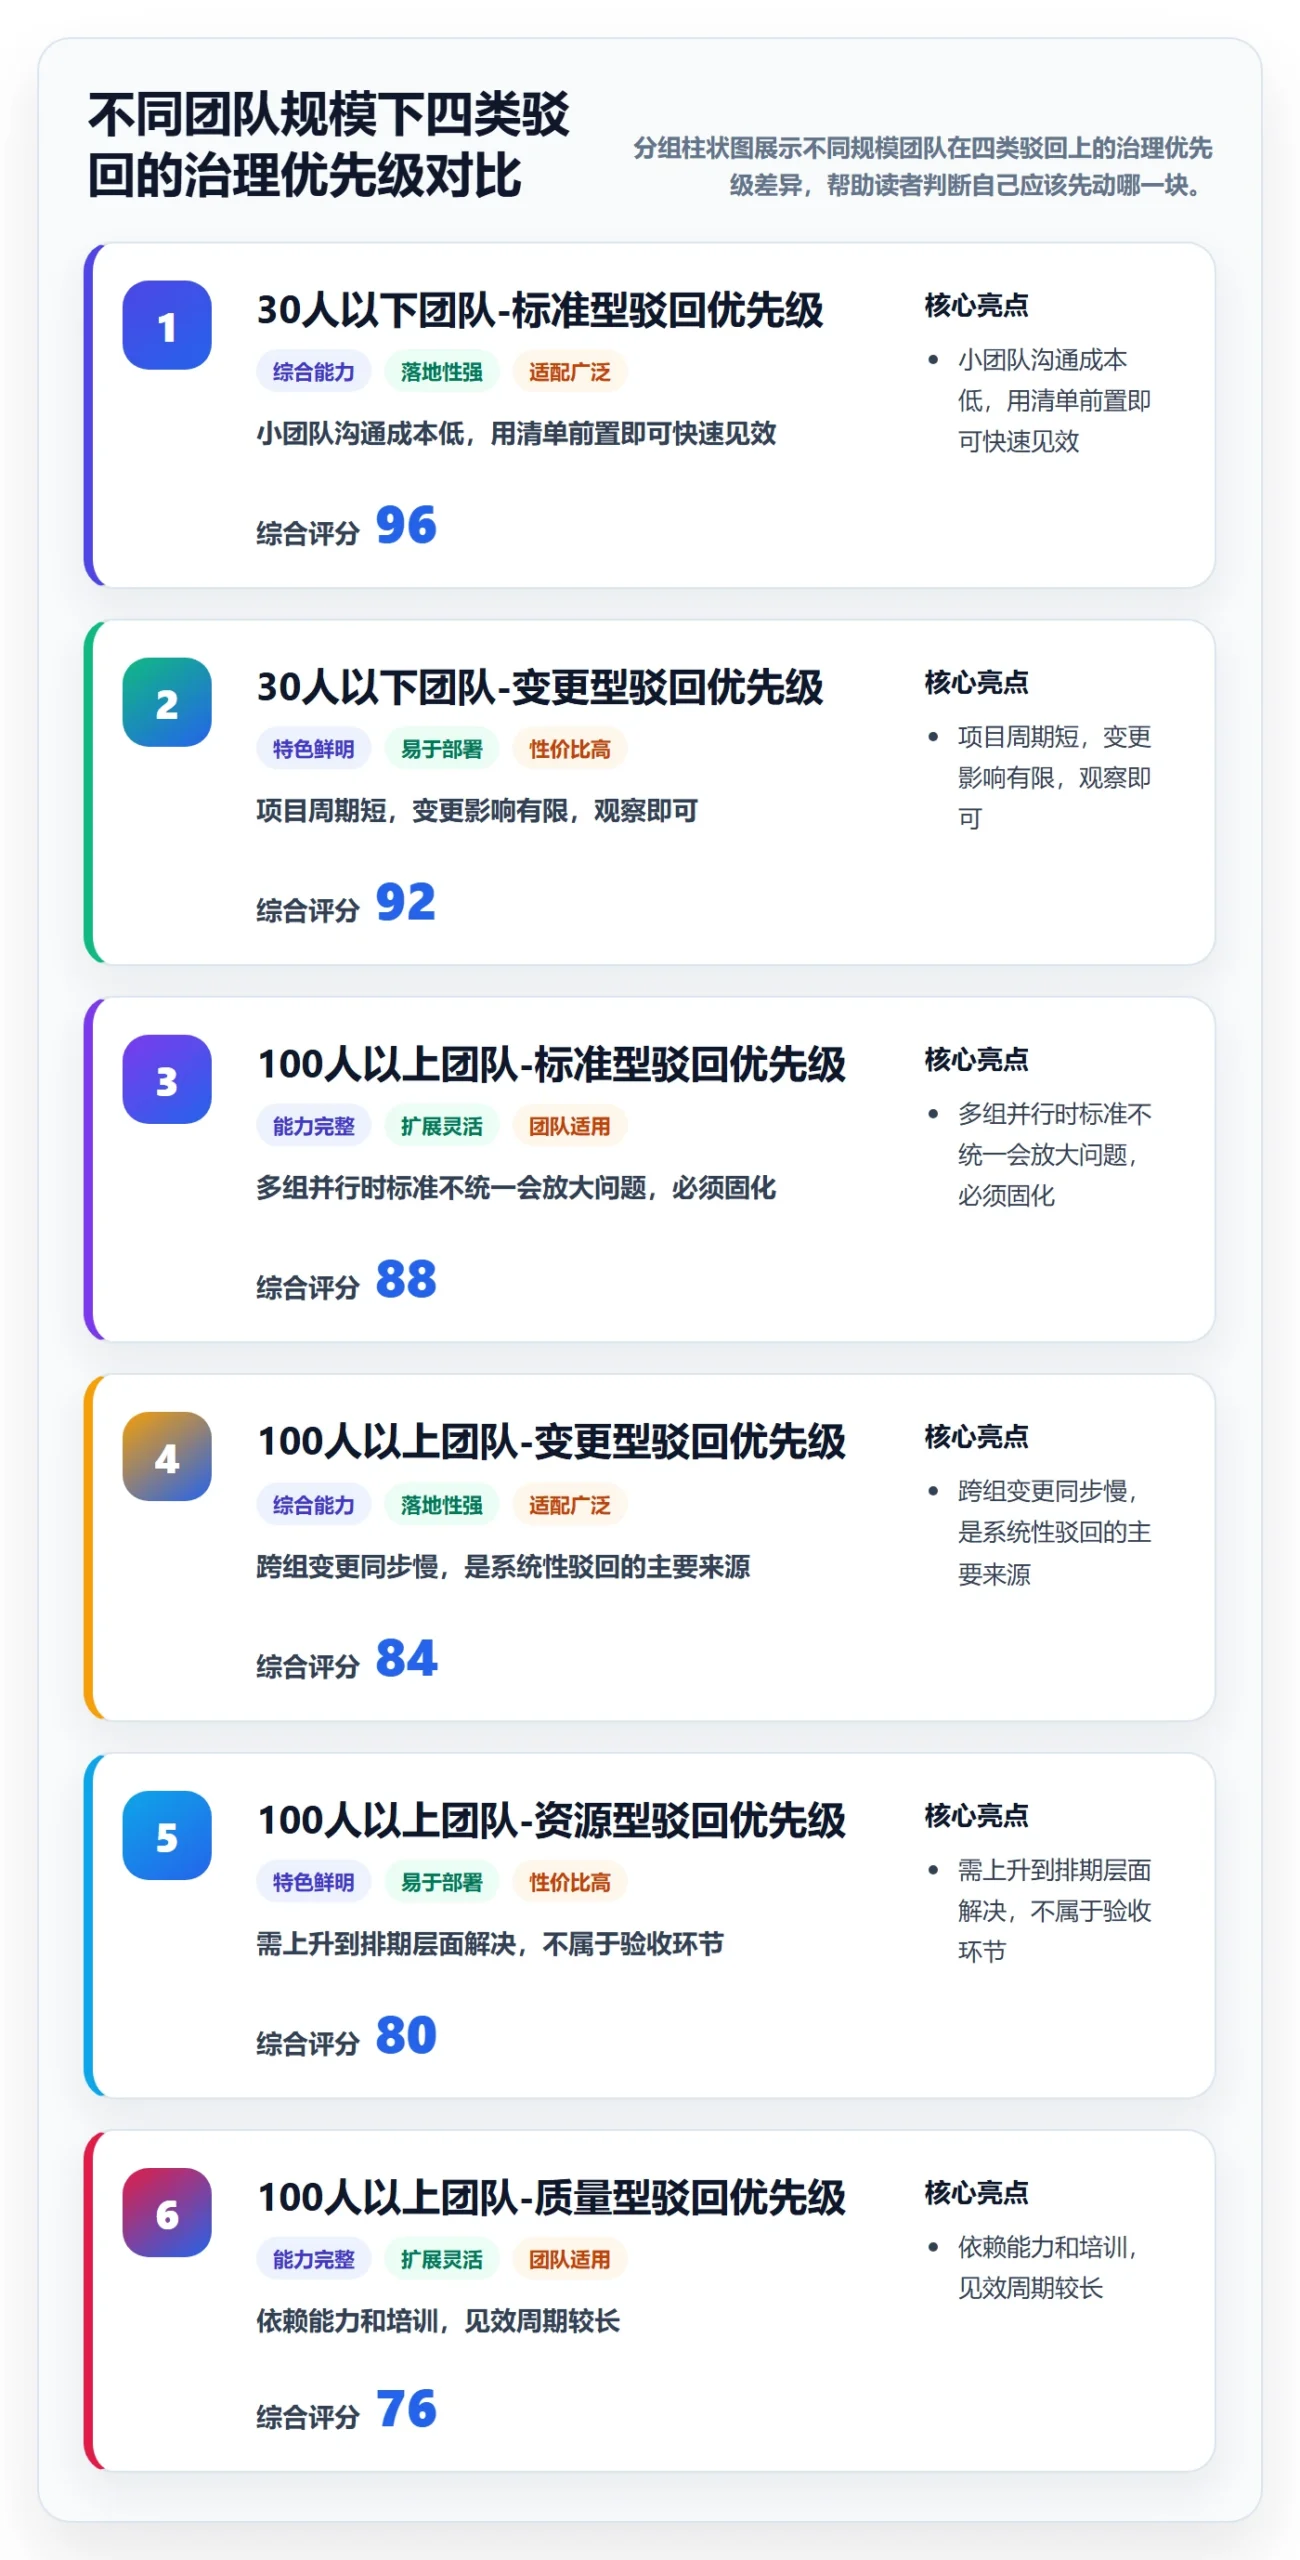
Task: Click the bold description 需上升到排期层面解决，不属于验收环节
Action: [490, 1943]
